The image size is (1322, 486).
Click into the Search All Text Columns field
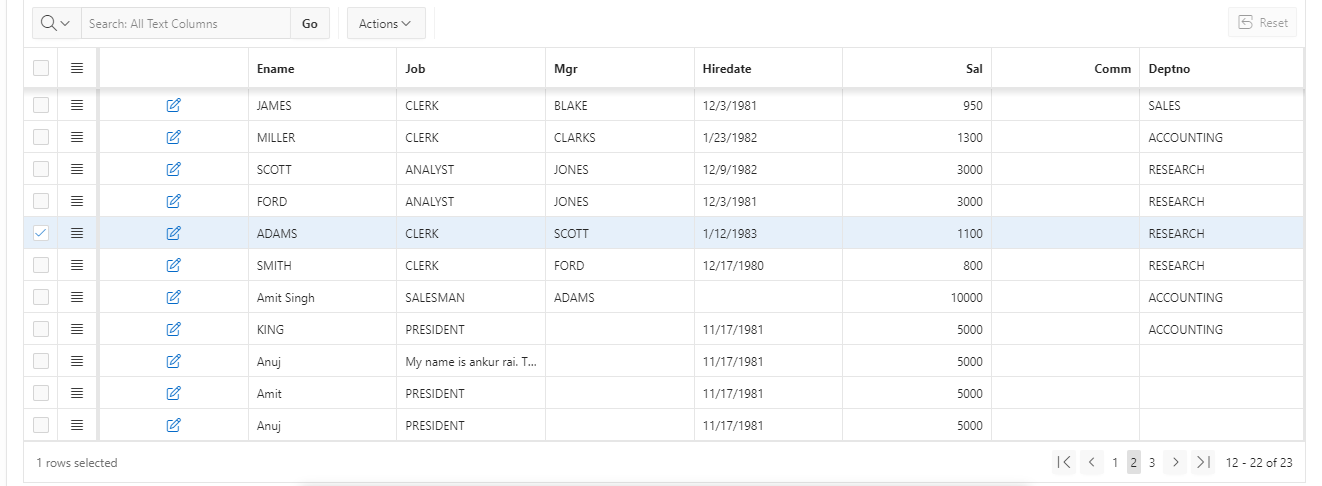click(x=185, y=23)
